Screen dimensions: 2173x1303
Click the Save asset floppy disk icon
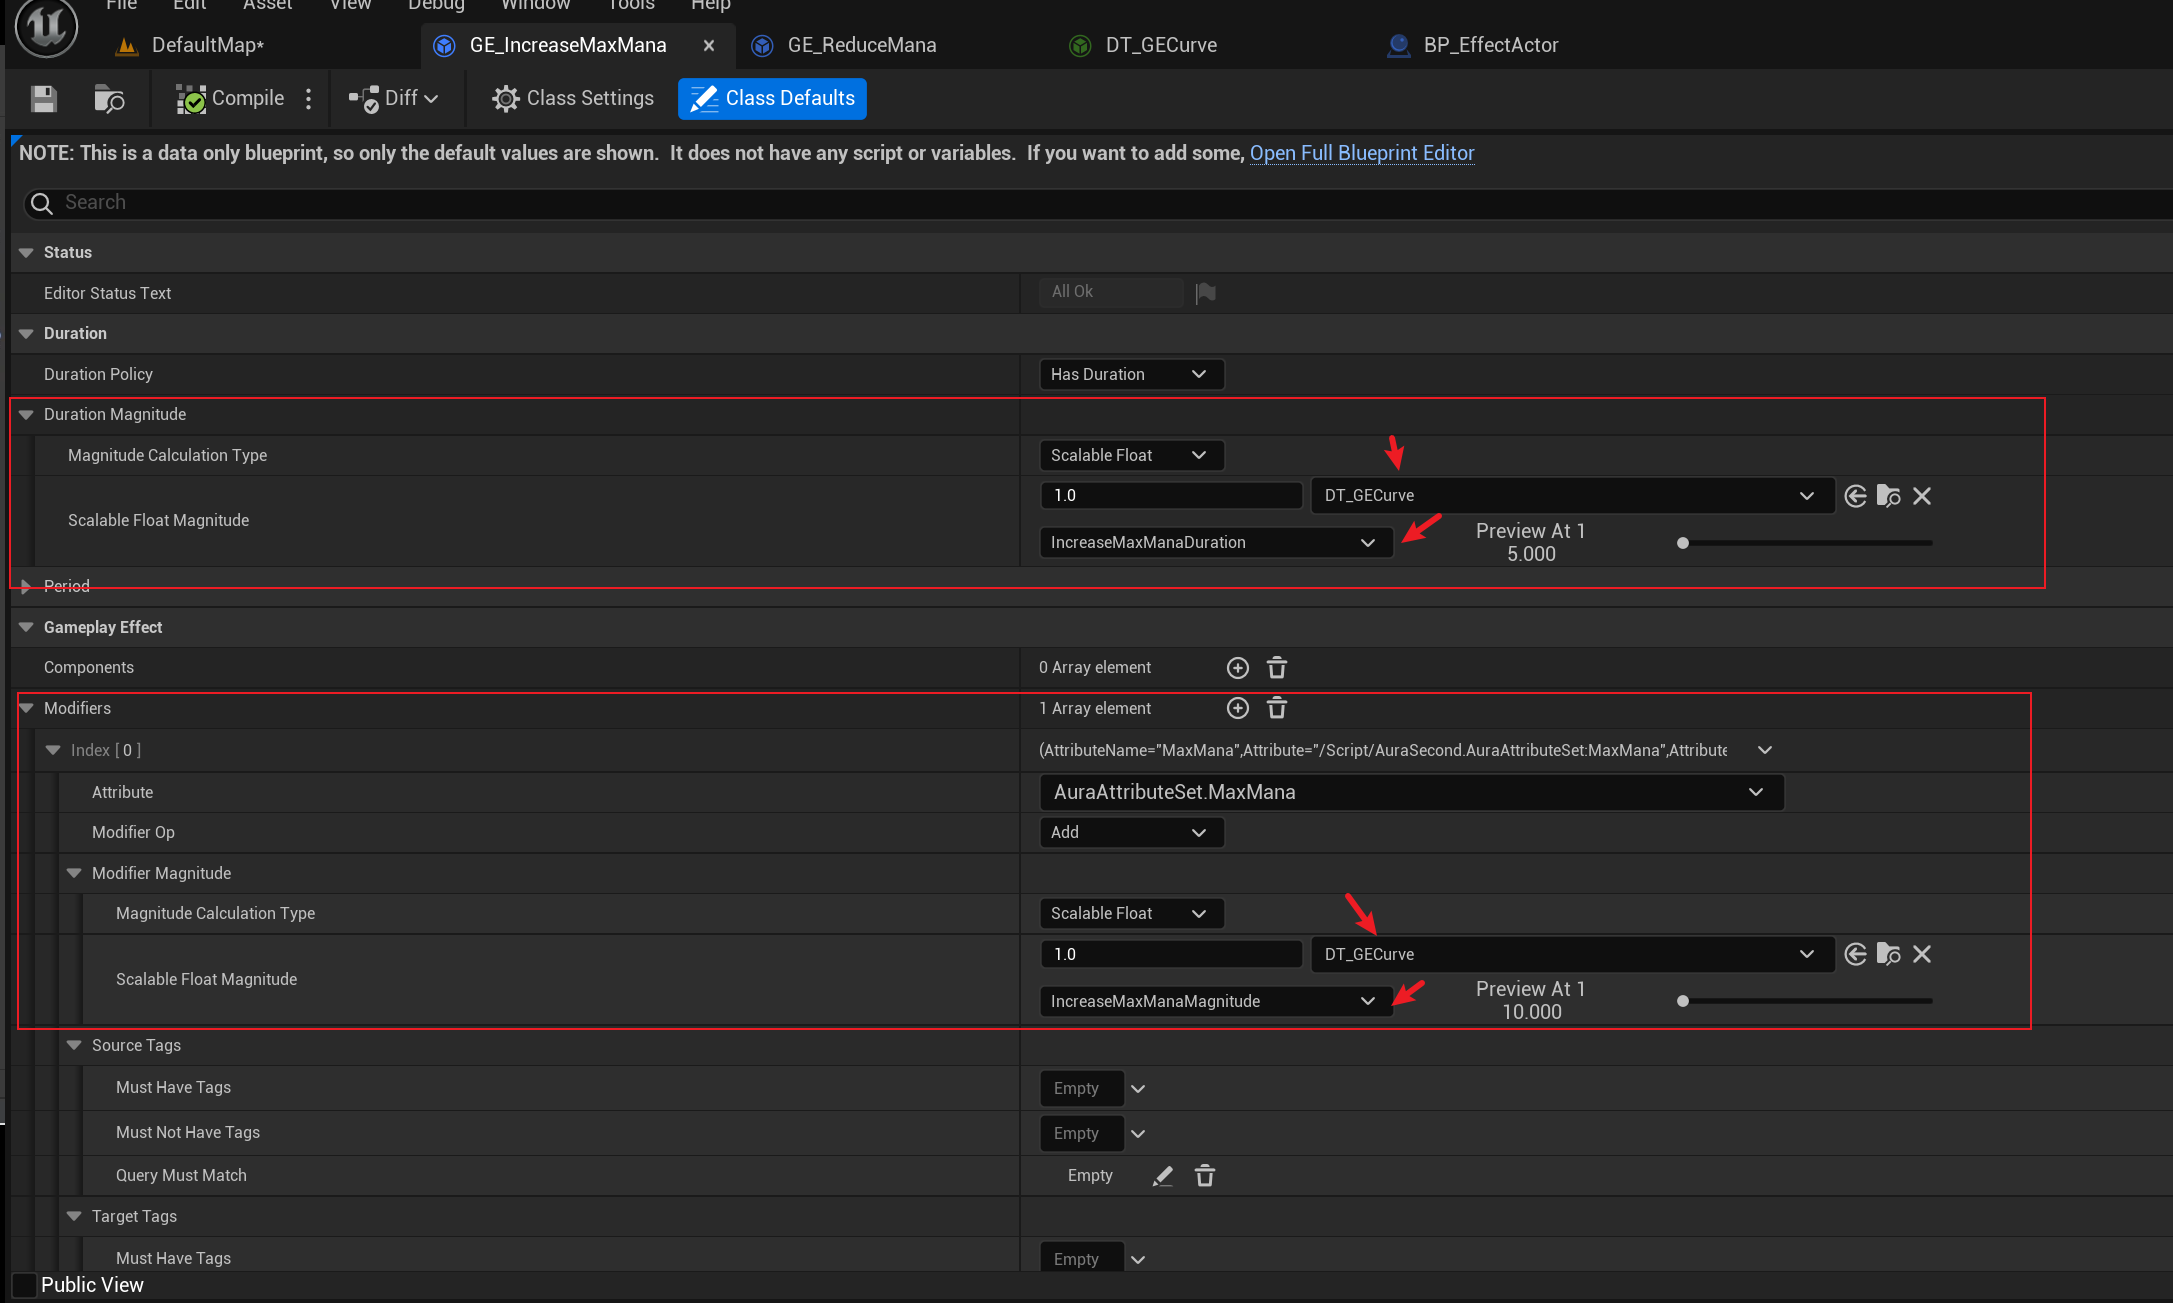pos(43,98)
